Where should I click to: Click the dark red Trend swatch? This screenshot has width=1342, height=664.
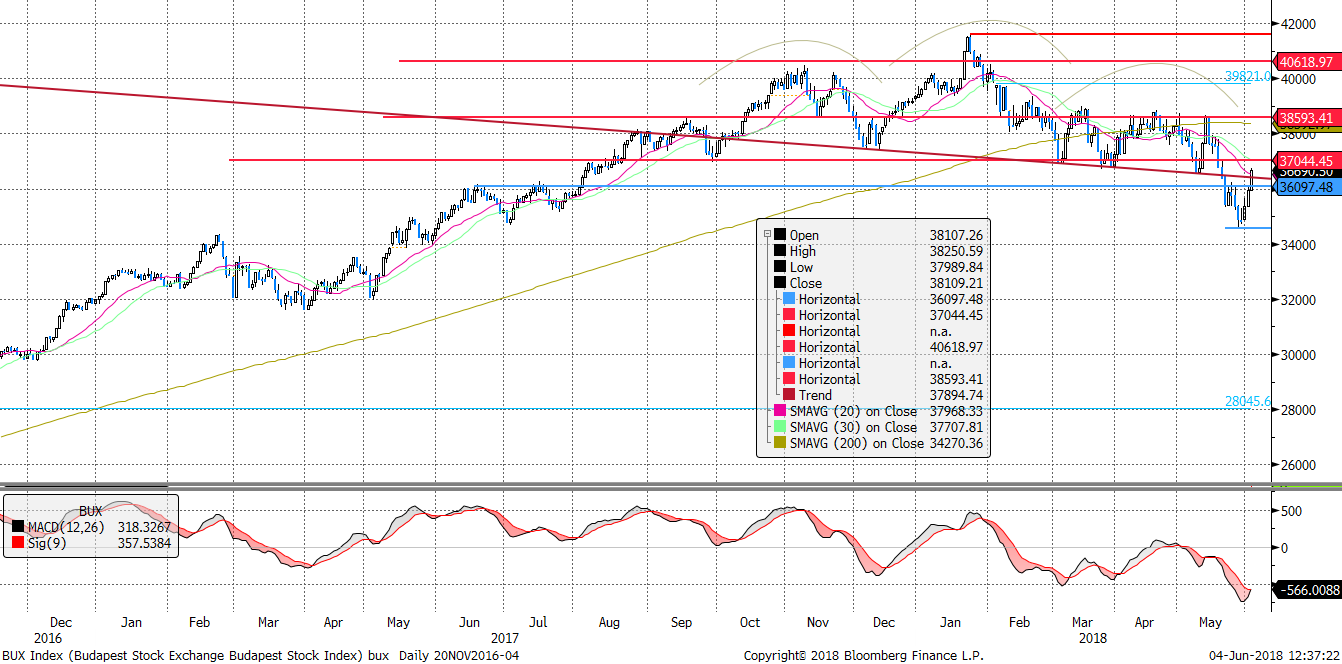789,395
